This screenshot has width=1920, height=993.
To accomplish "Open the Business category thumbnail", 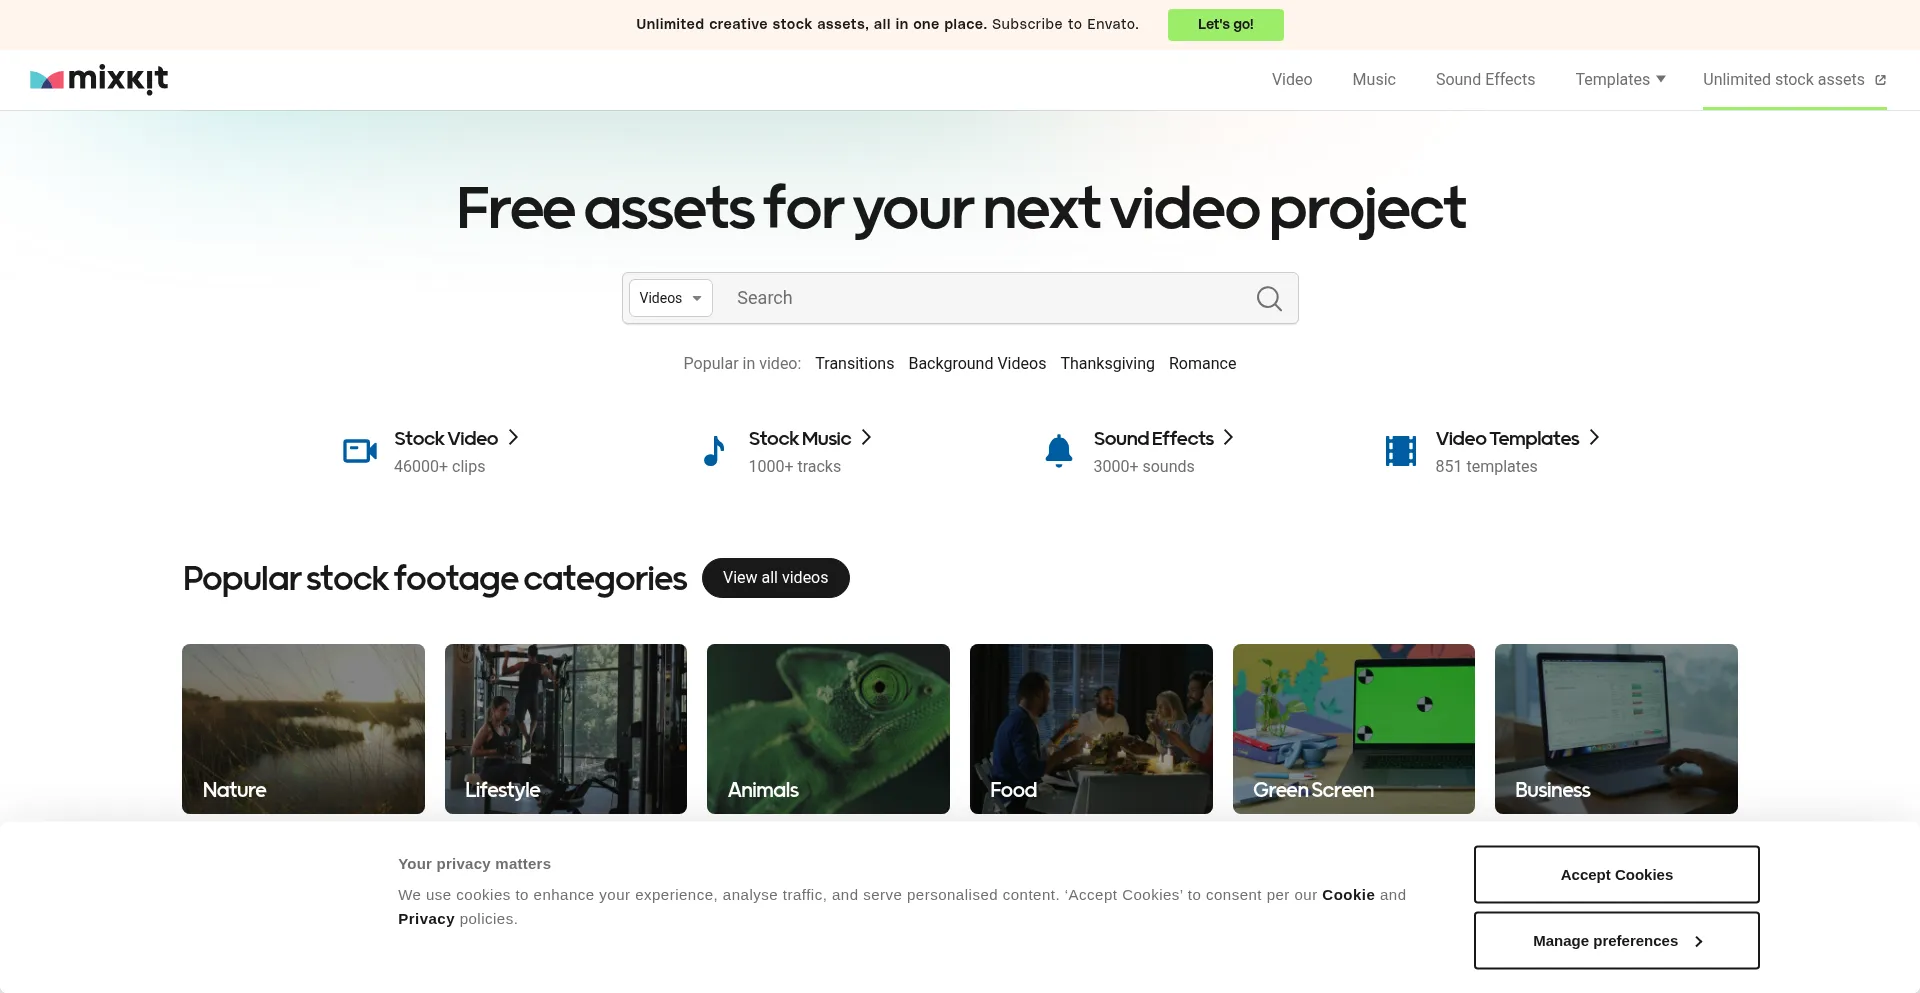I will point(1616,729).
